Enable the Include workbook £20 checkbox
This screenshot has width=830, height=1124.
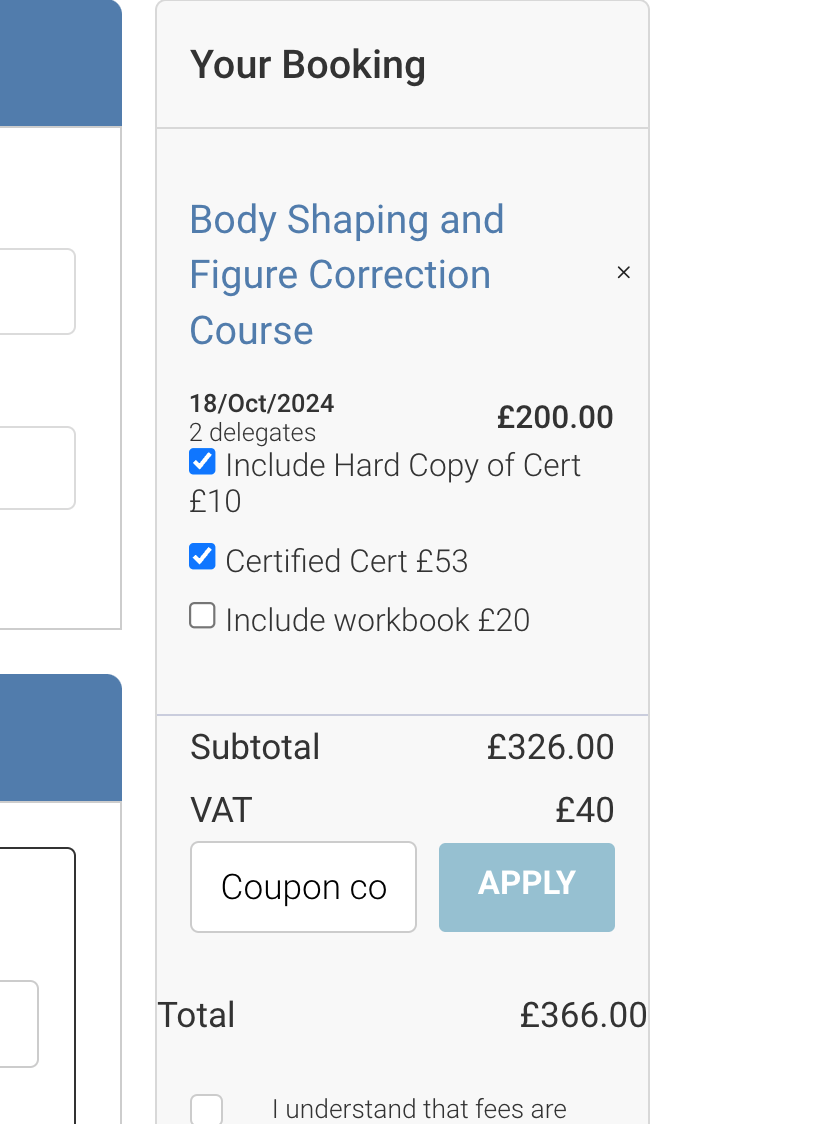202,616
